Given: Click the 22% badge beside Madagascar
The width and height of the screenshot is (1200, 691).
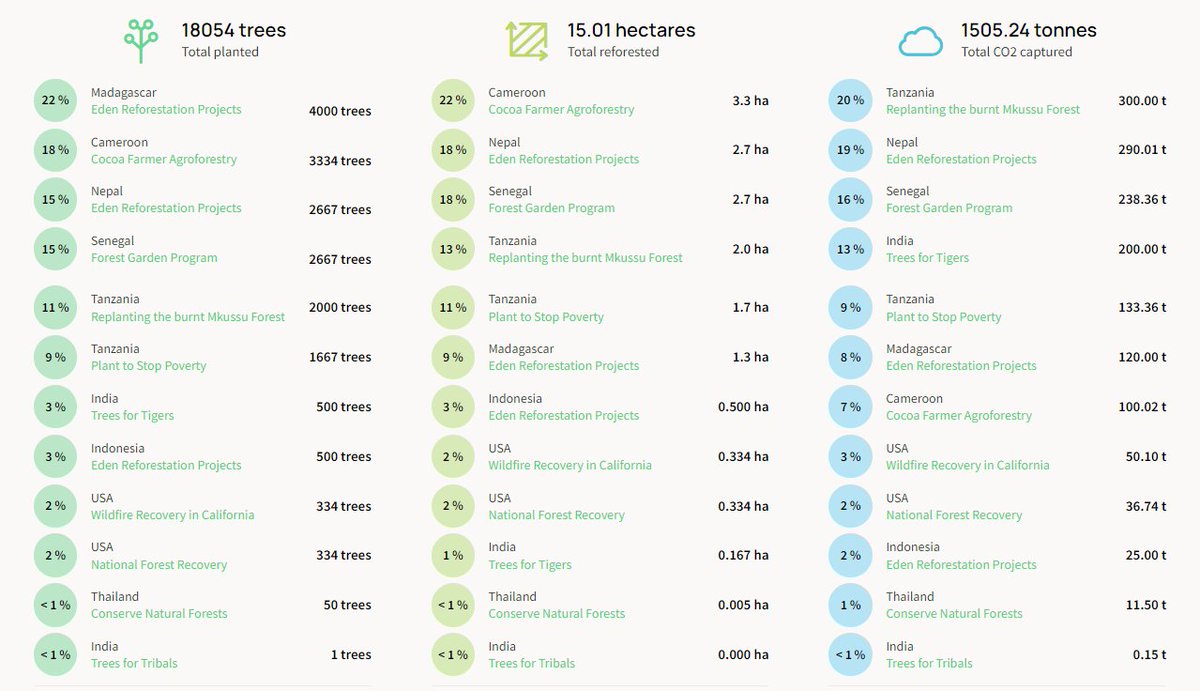Looking at the screenshot, I should click(55, 100).
